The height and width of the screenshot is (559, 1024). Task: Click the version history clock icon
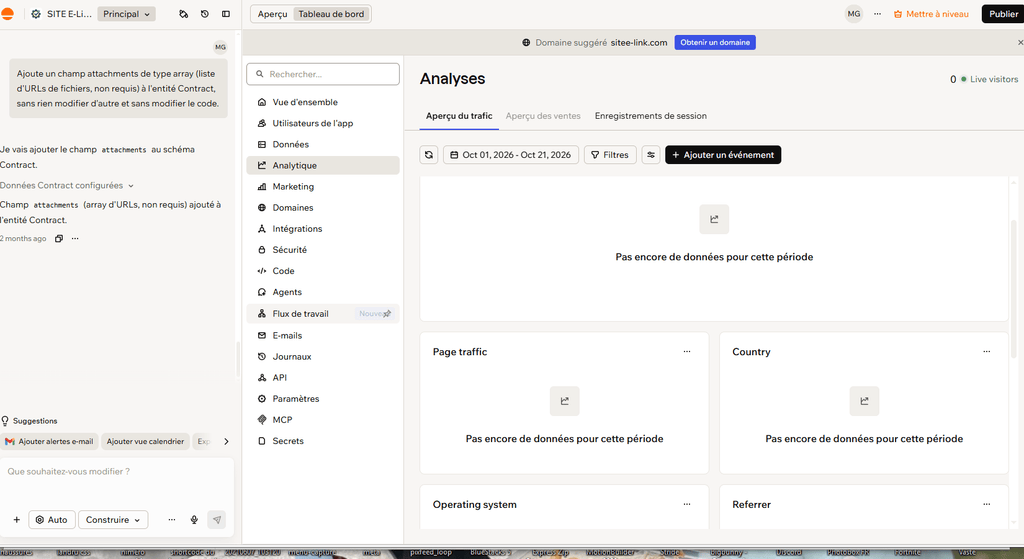[204, 14]
